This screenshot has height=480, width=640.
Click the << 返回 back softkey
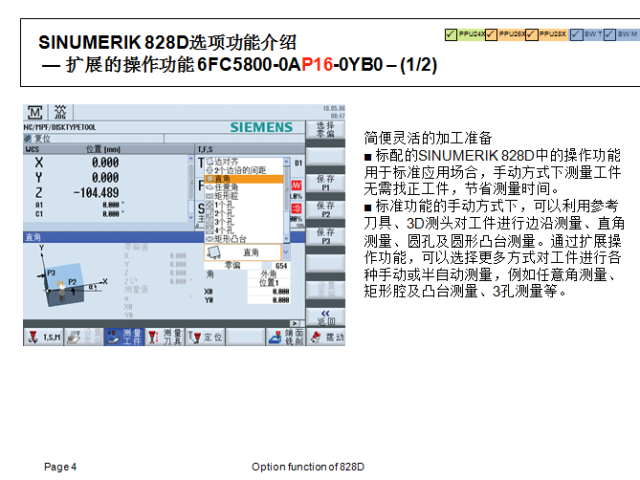tap(325, 317)
